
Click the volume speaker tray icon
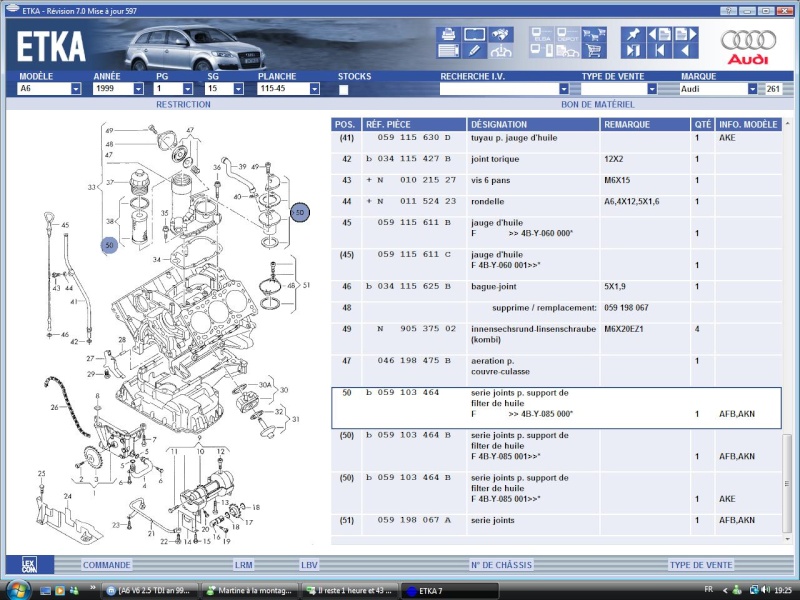pos(765,590)
